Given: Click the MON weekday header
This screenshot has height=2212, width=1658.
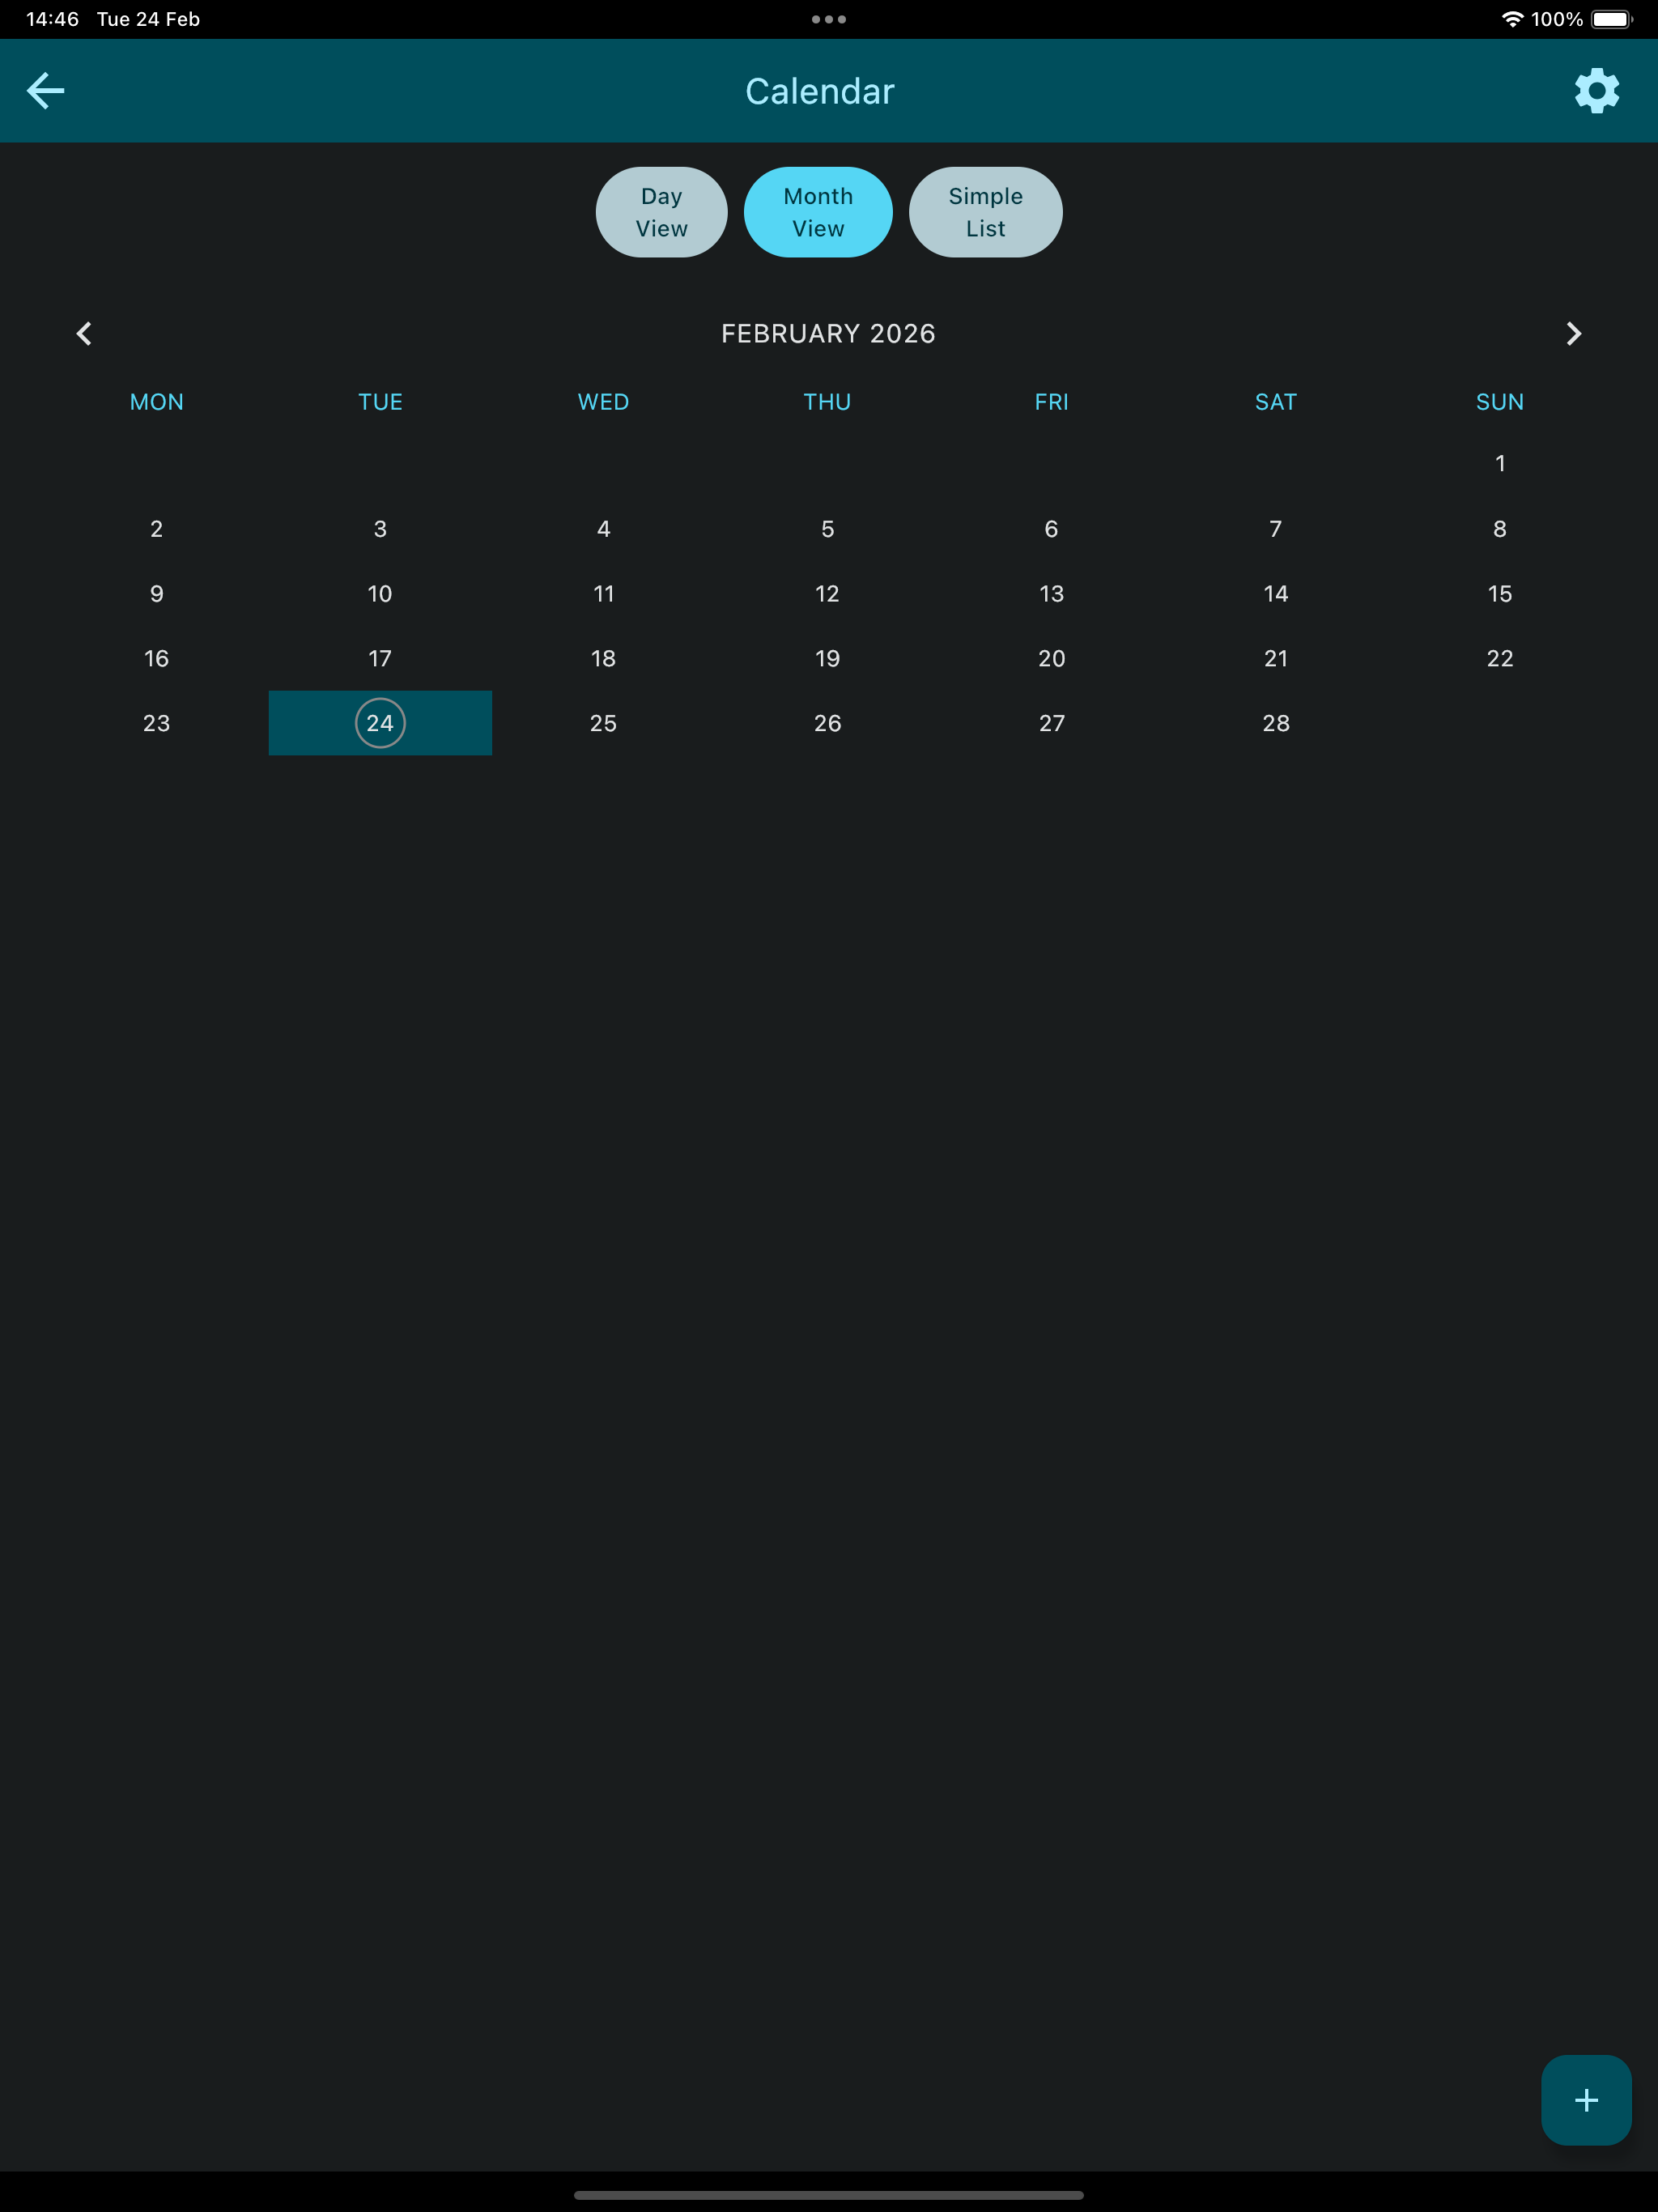Looking at the screenshot, I should [157, 402].
